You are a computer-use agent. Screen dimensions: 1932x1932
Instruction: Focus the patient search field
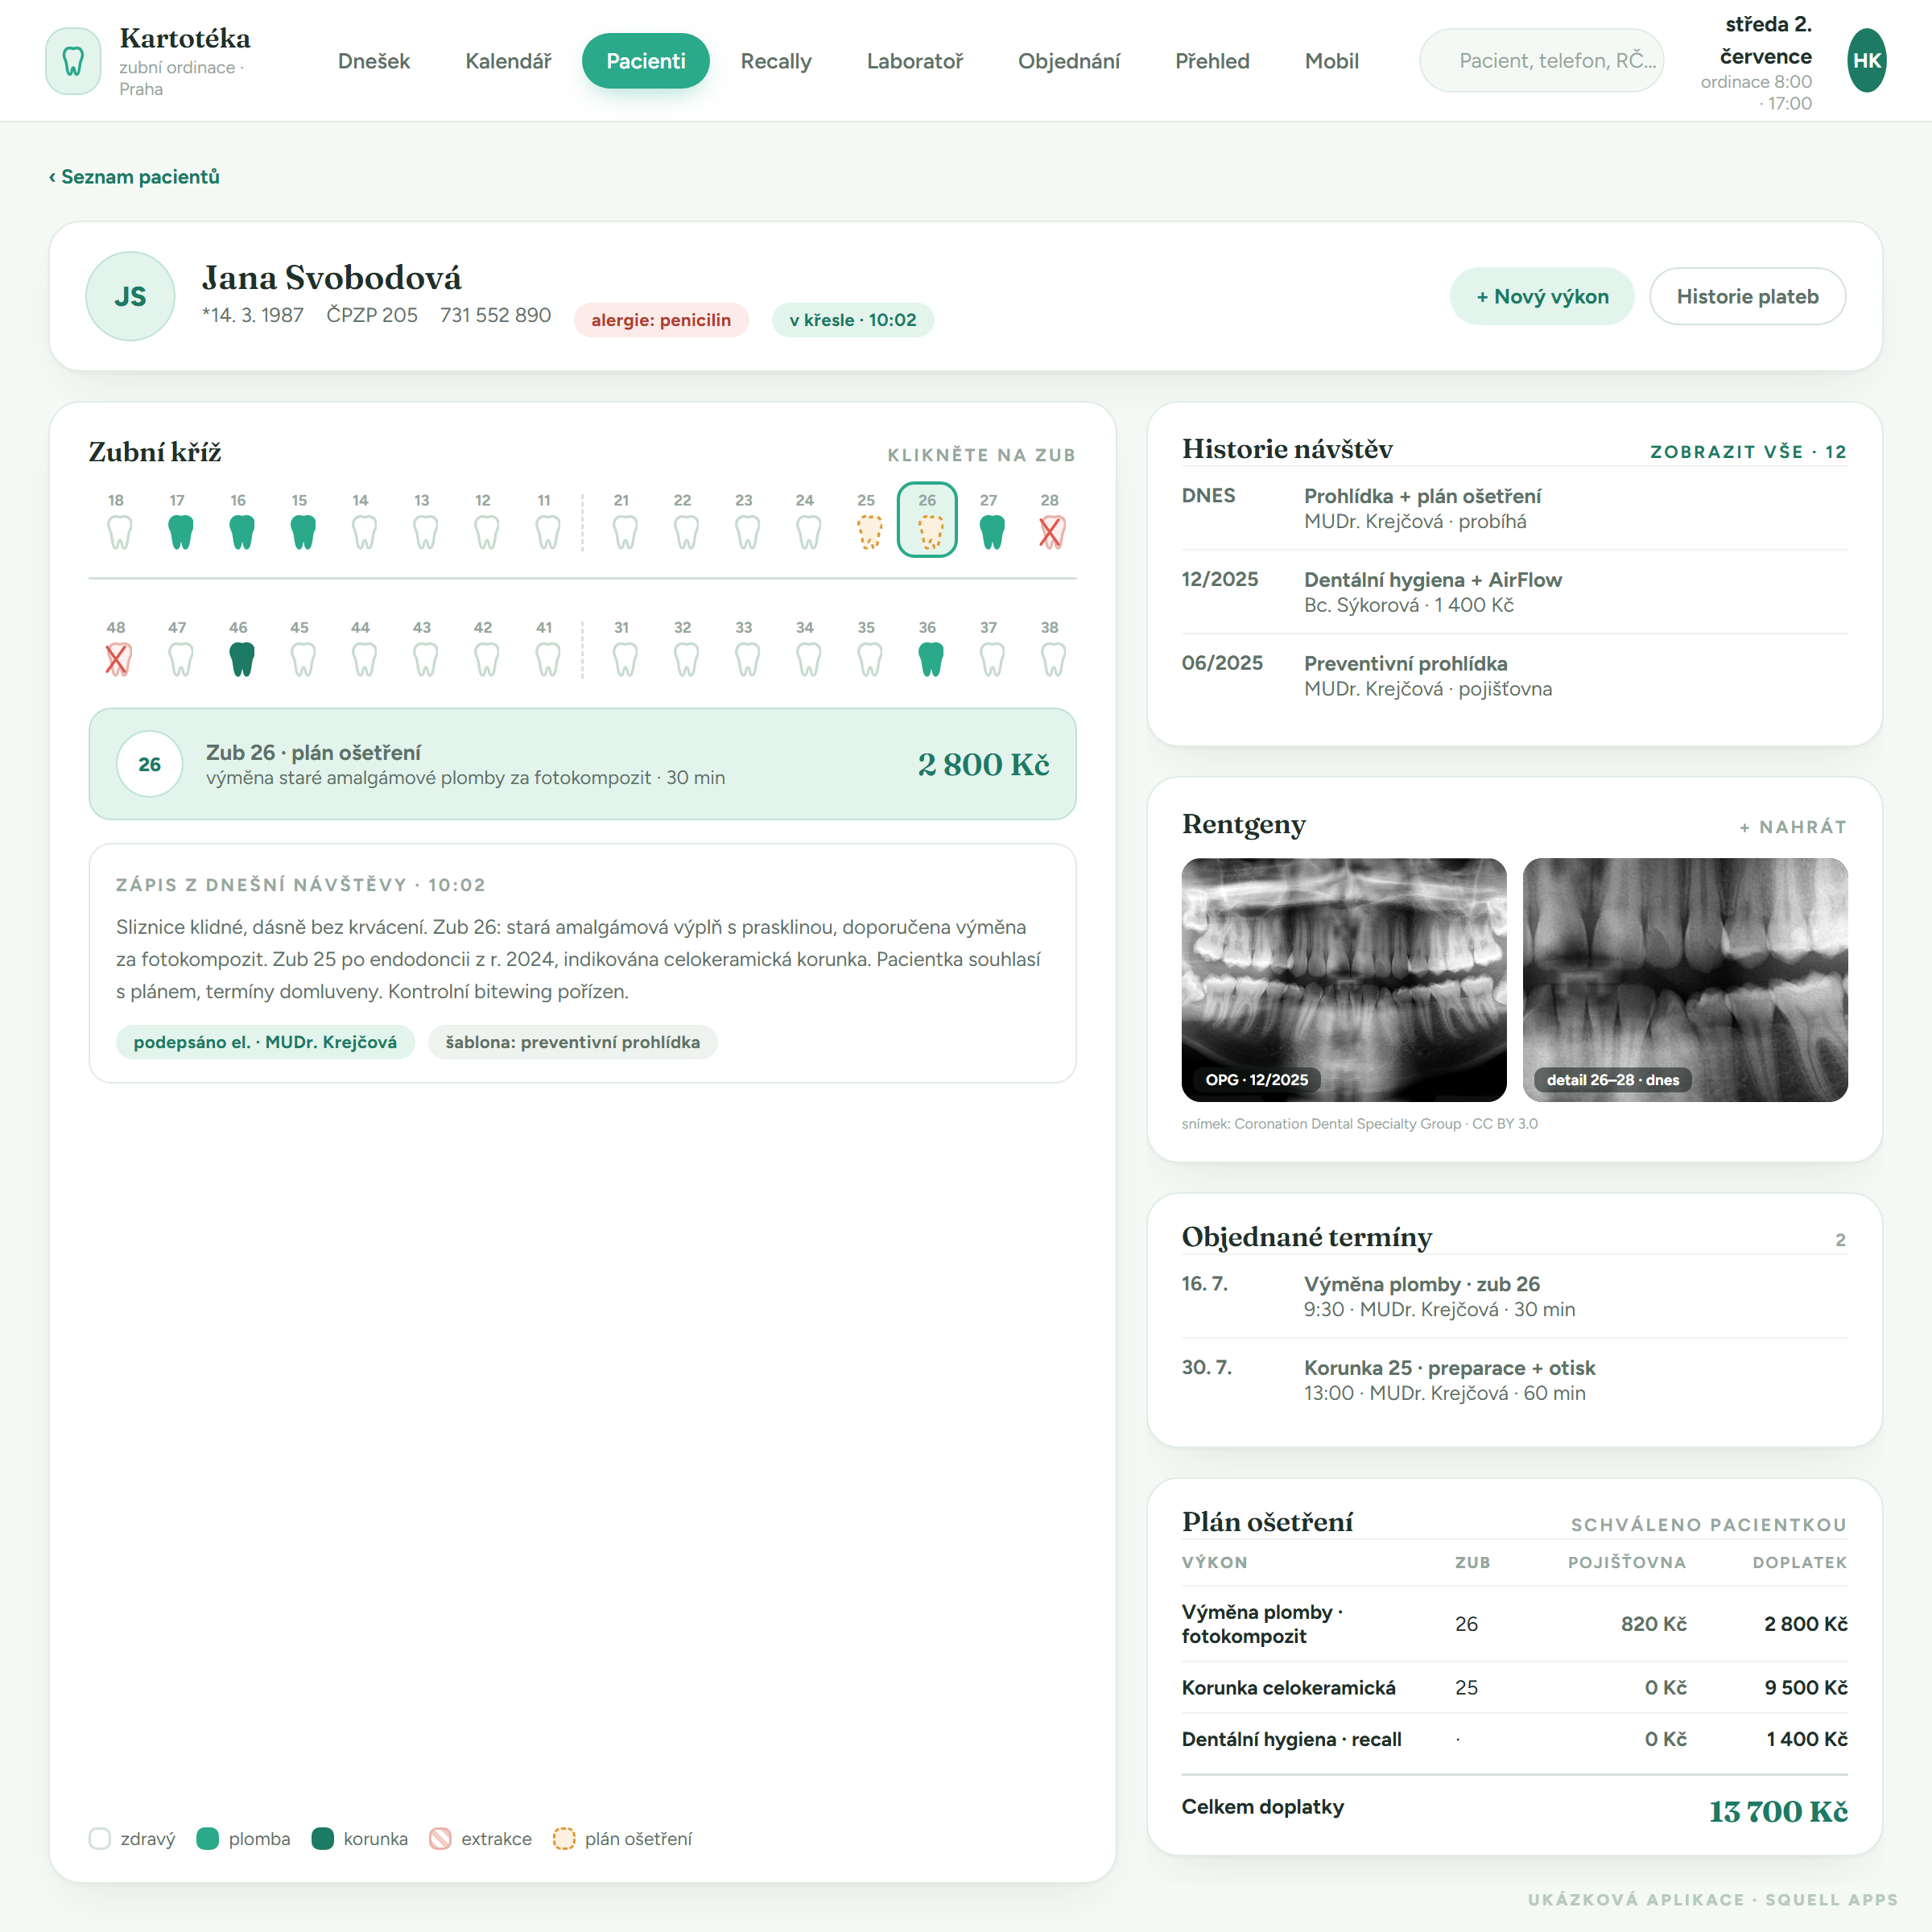click(x=1541, y=61)
